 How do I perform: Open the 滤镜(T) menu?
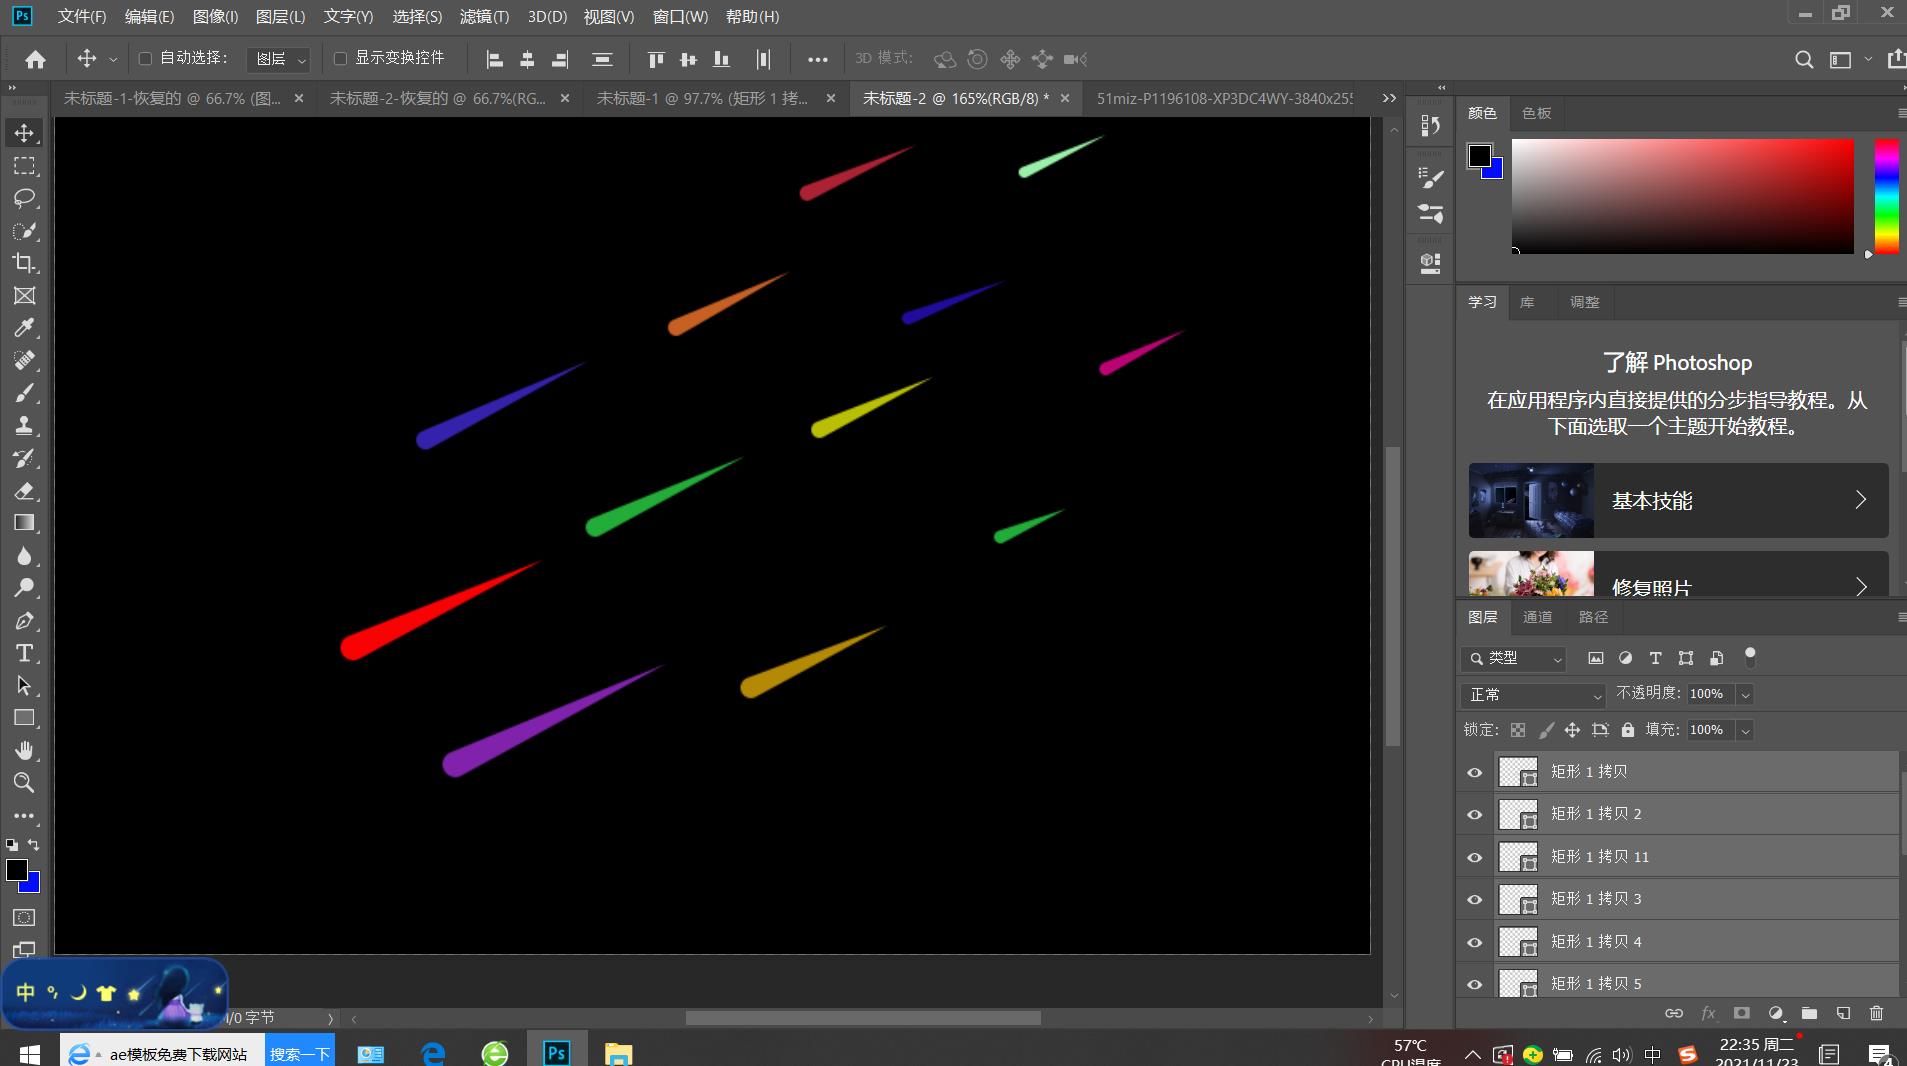click(x=484, y=17)
